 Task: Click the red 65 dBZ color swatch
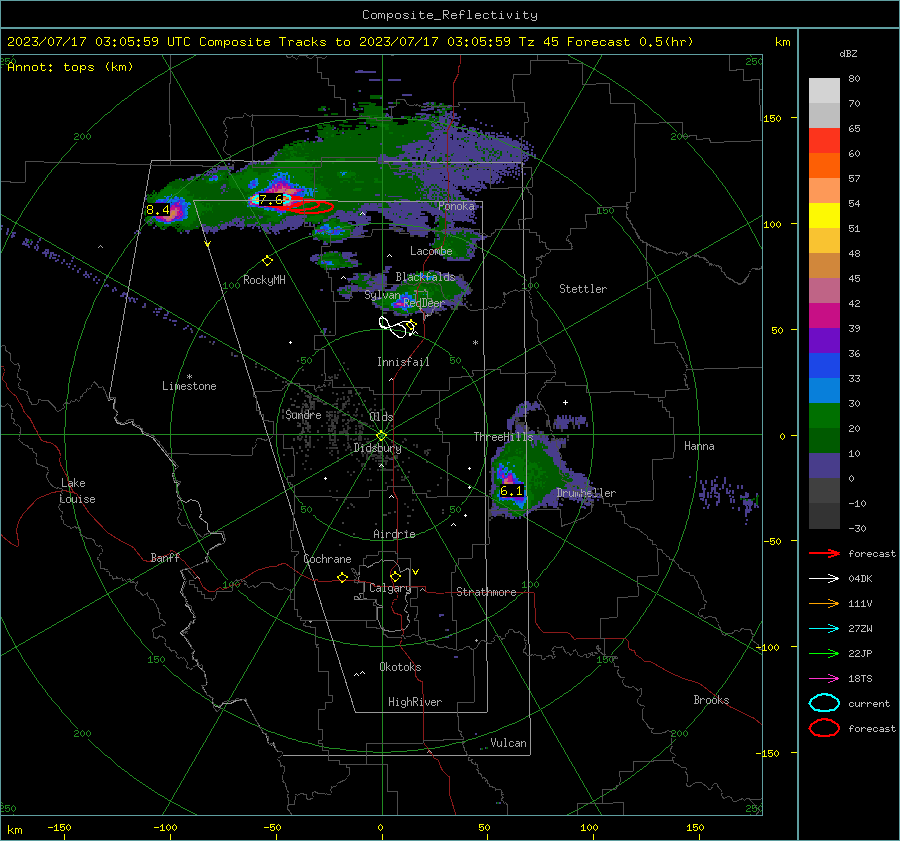pos(824,141)
